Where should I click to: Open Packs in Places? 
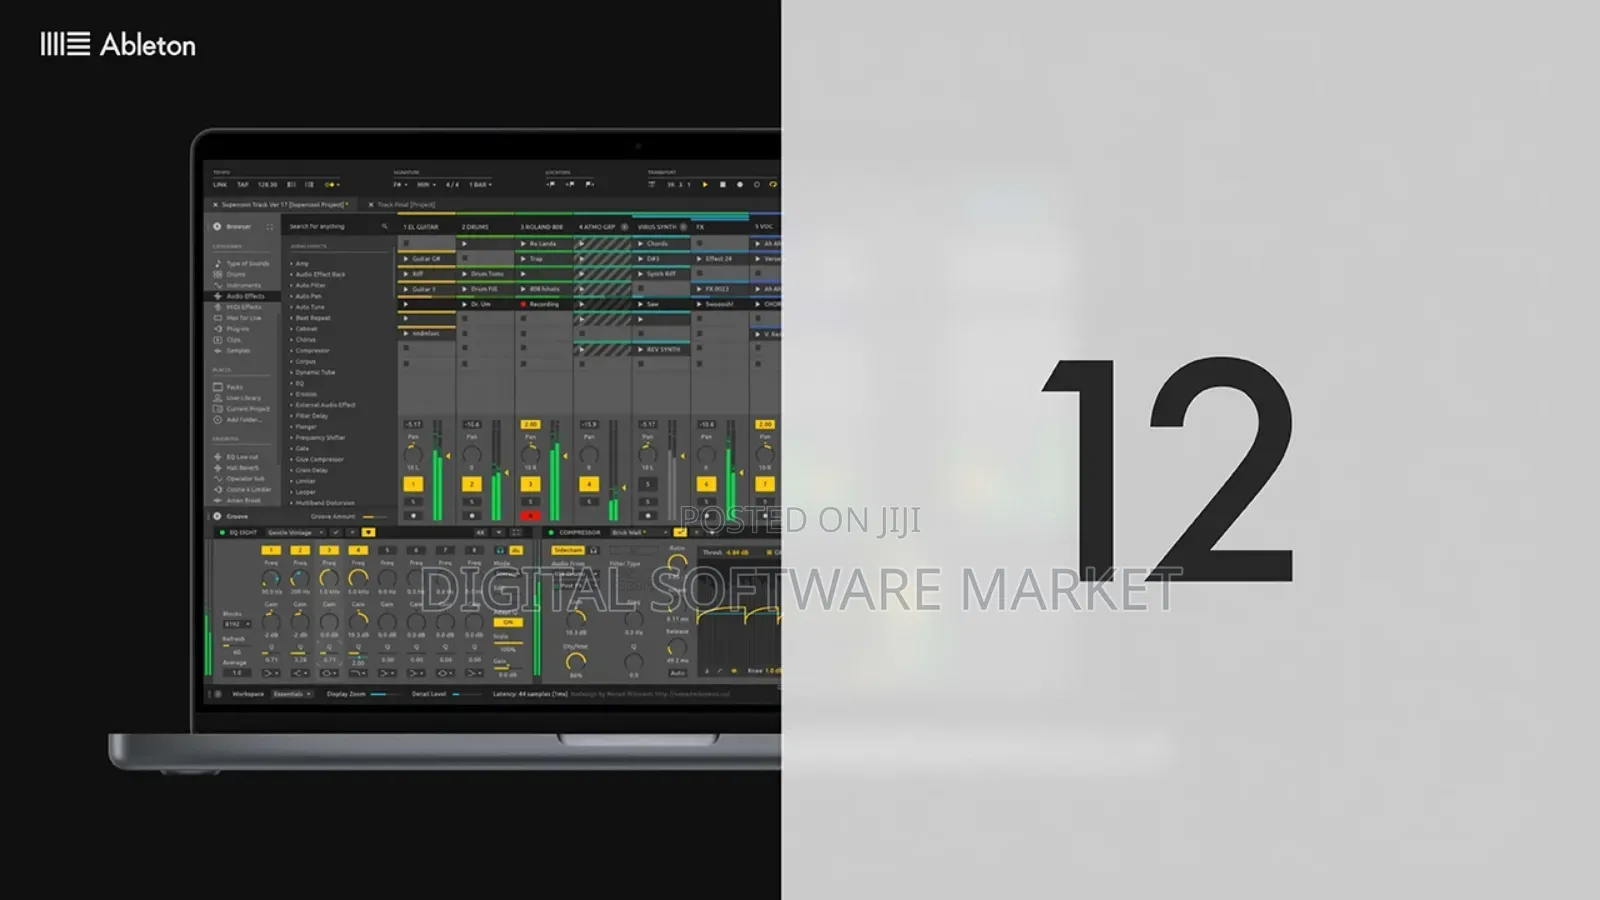pyautogui.click(x=229, y=387)
